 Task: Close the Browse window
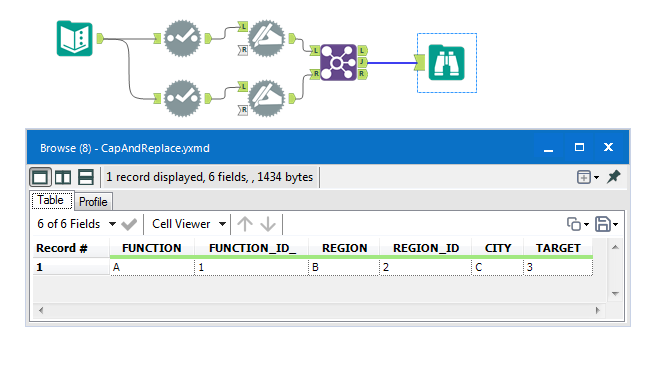coord(608,147)
